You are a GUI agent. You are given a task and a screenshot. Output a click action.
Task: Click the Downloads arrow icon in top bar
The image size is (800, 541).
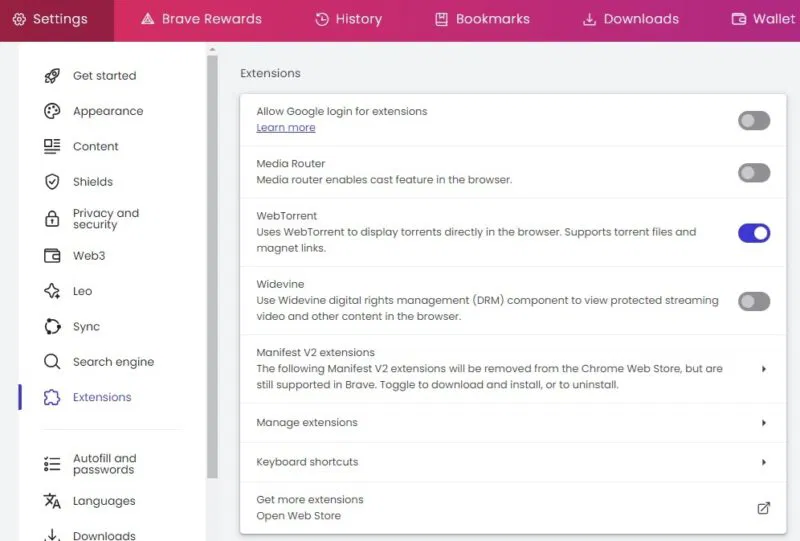pos(589,19)
